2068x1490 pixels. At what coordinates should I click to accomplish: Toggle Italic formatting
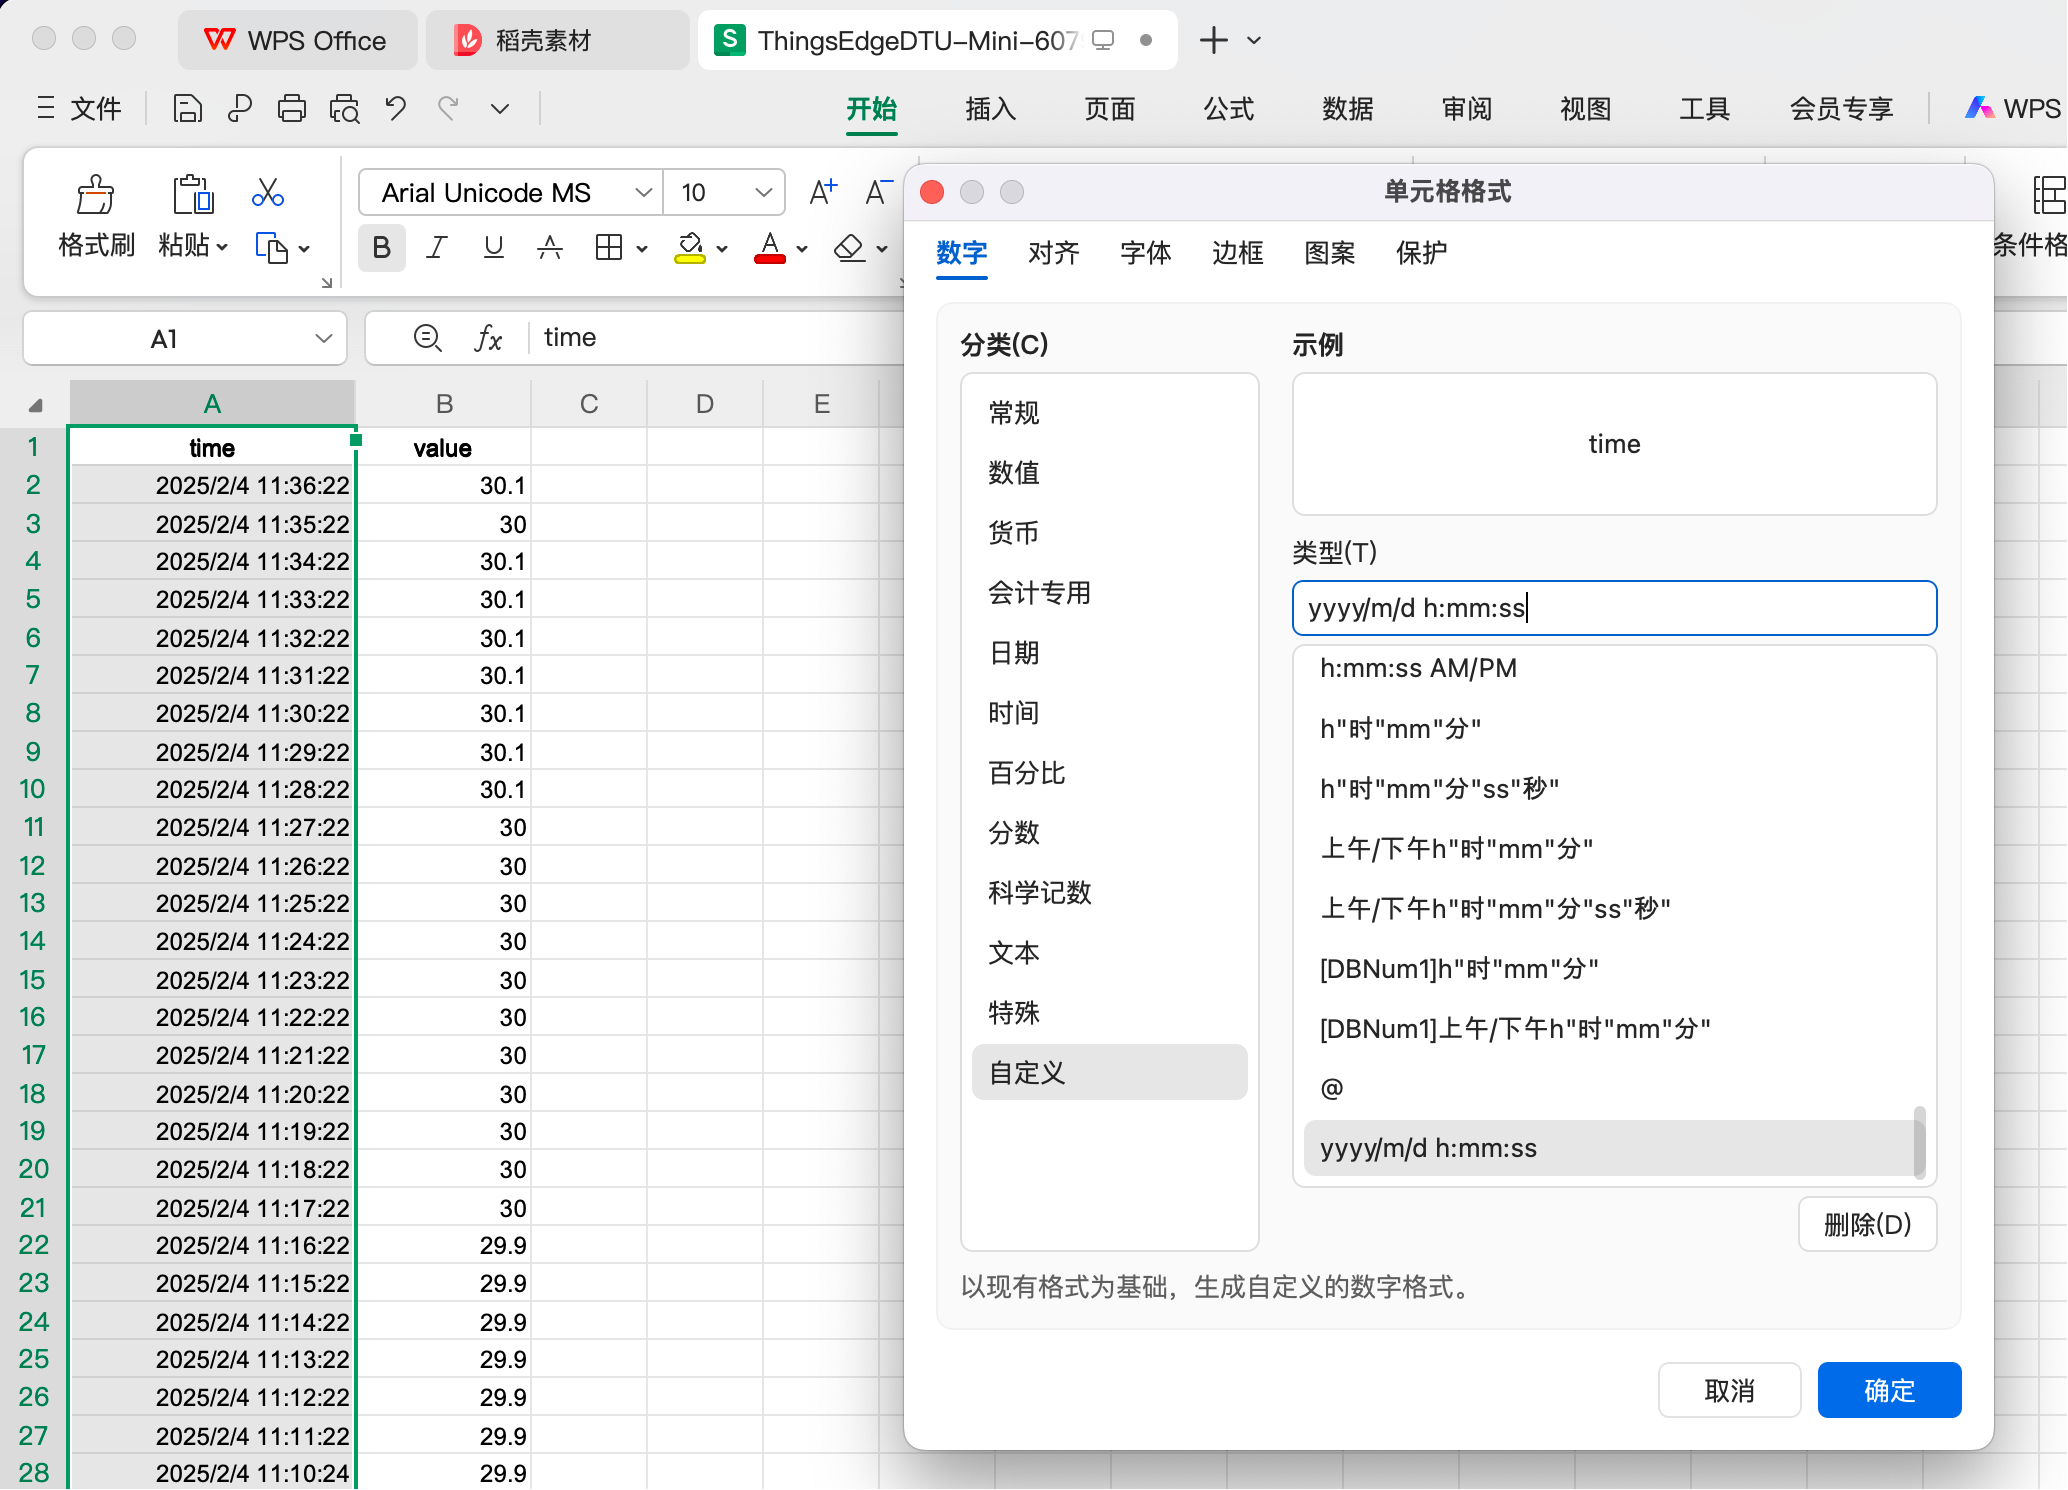pyautogui.click(x=437, y=247)
